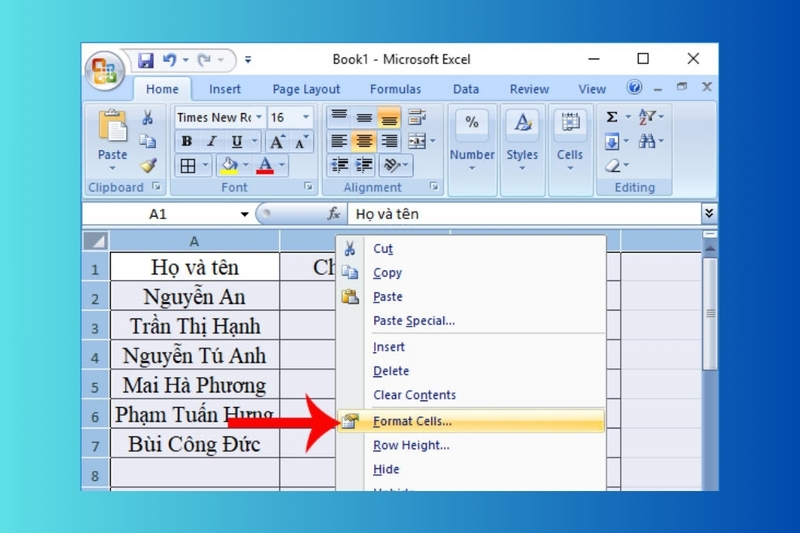Switch to the Formulas tab
This screenshot has width=800, height=533.
(x=395, y=89)
